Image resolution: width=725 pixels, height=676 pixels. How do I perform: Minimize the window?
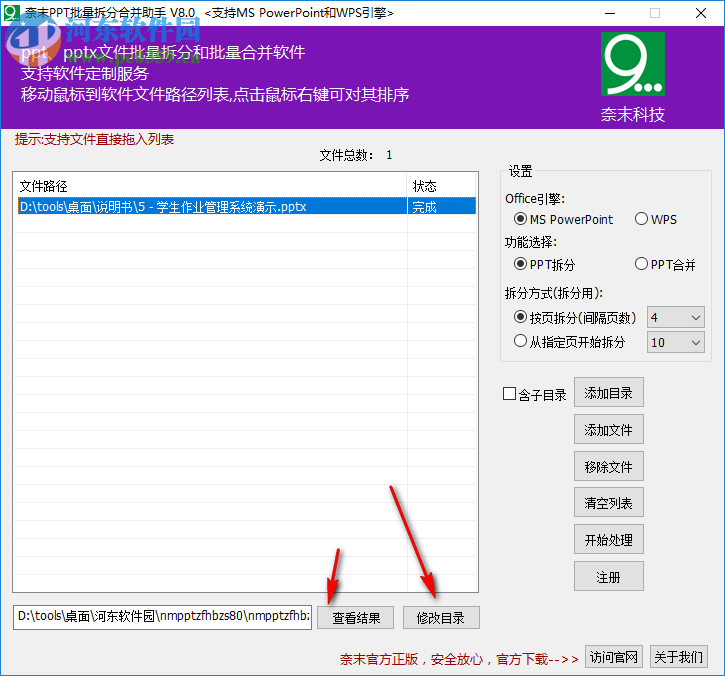pos(610,13)
